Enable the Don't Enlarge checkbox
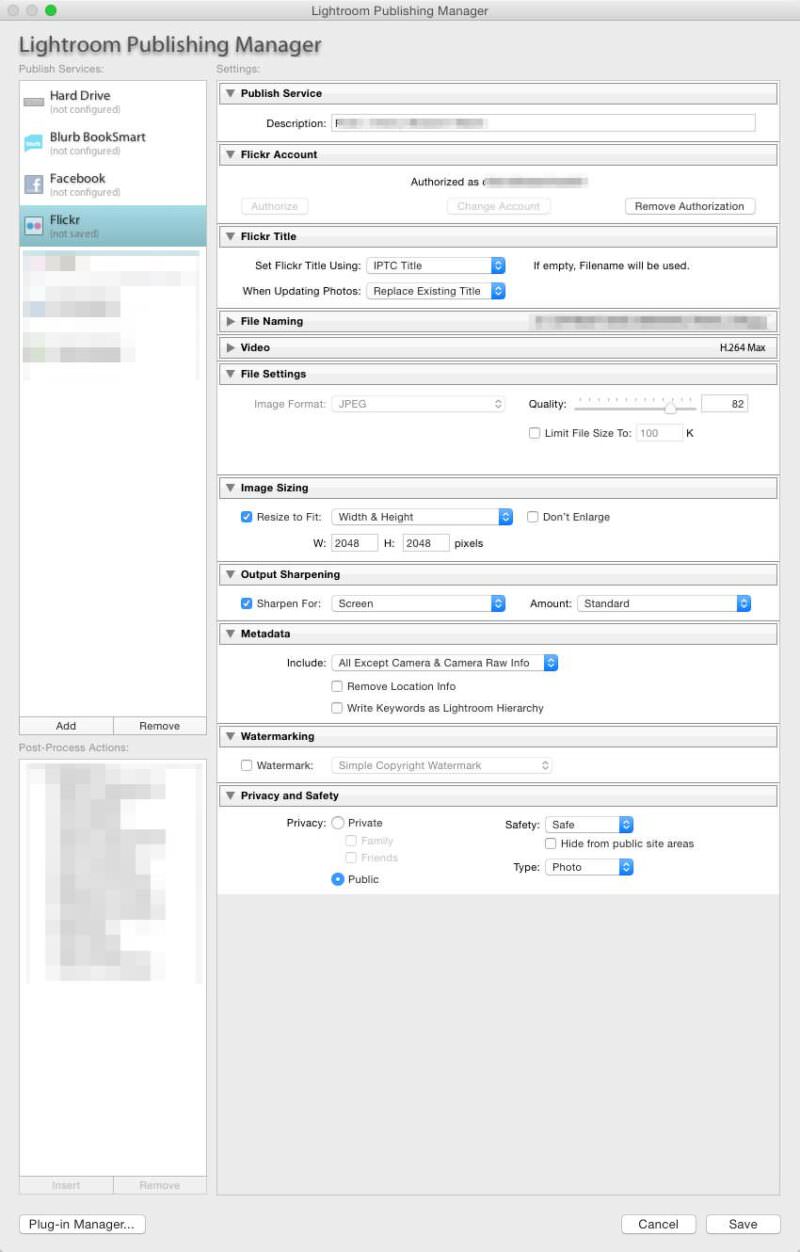Image resolution: width=800 pixels, height=1252 pixels. (532, 517)
